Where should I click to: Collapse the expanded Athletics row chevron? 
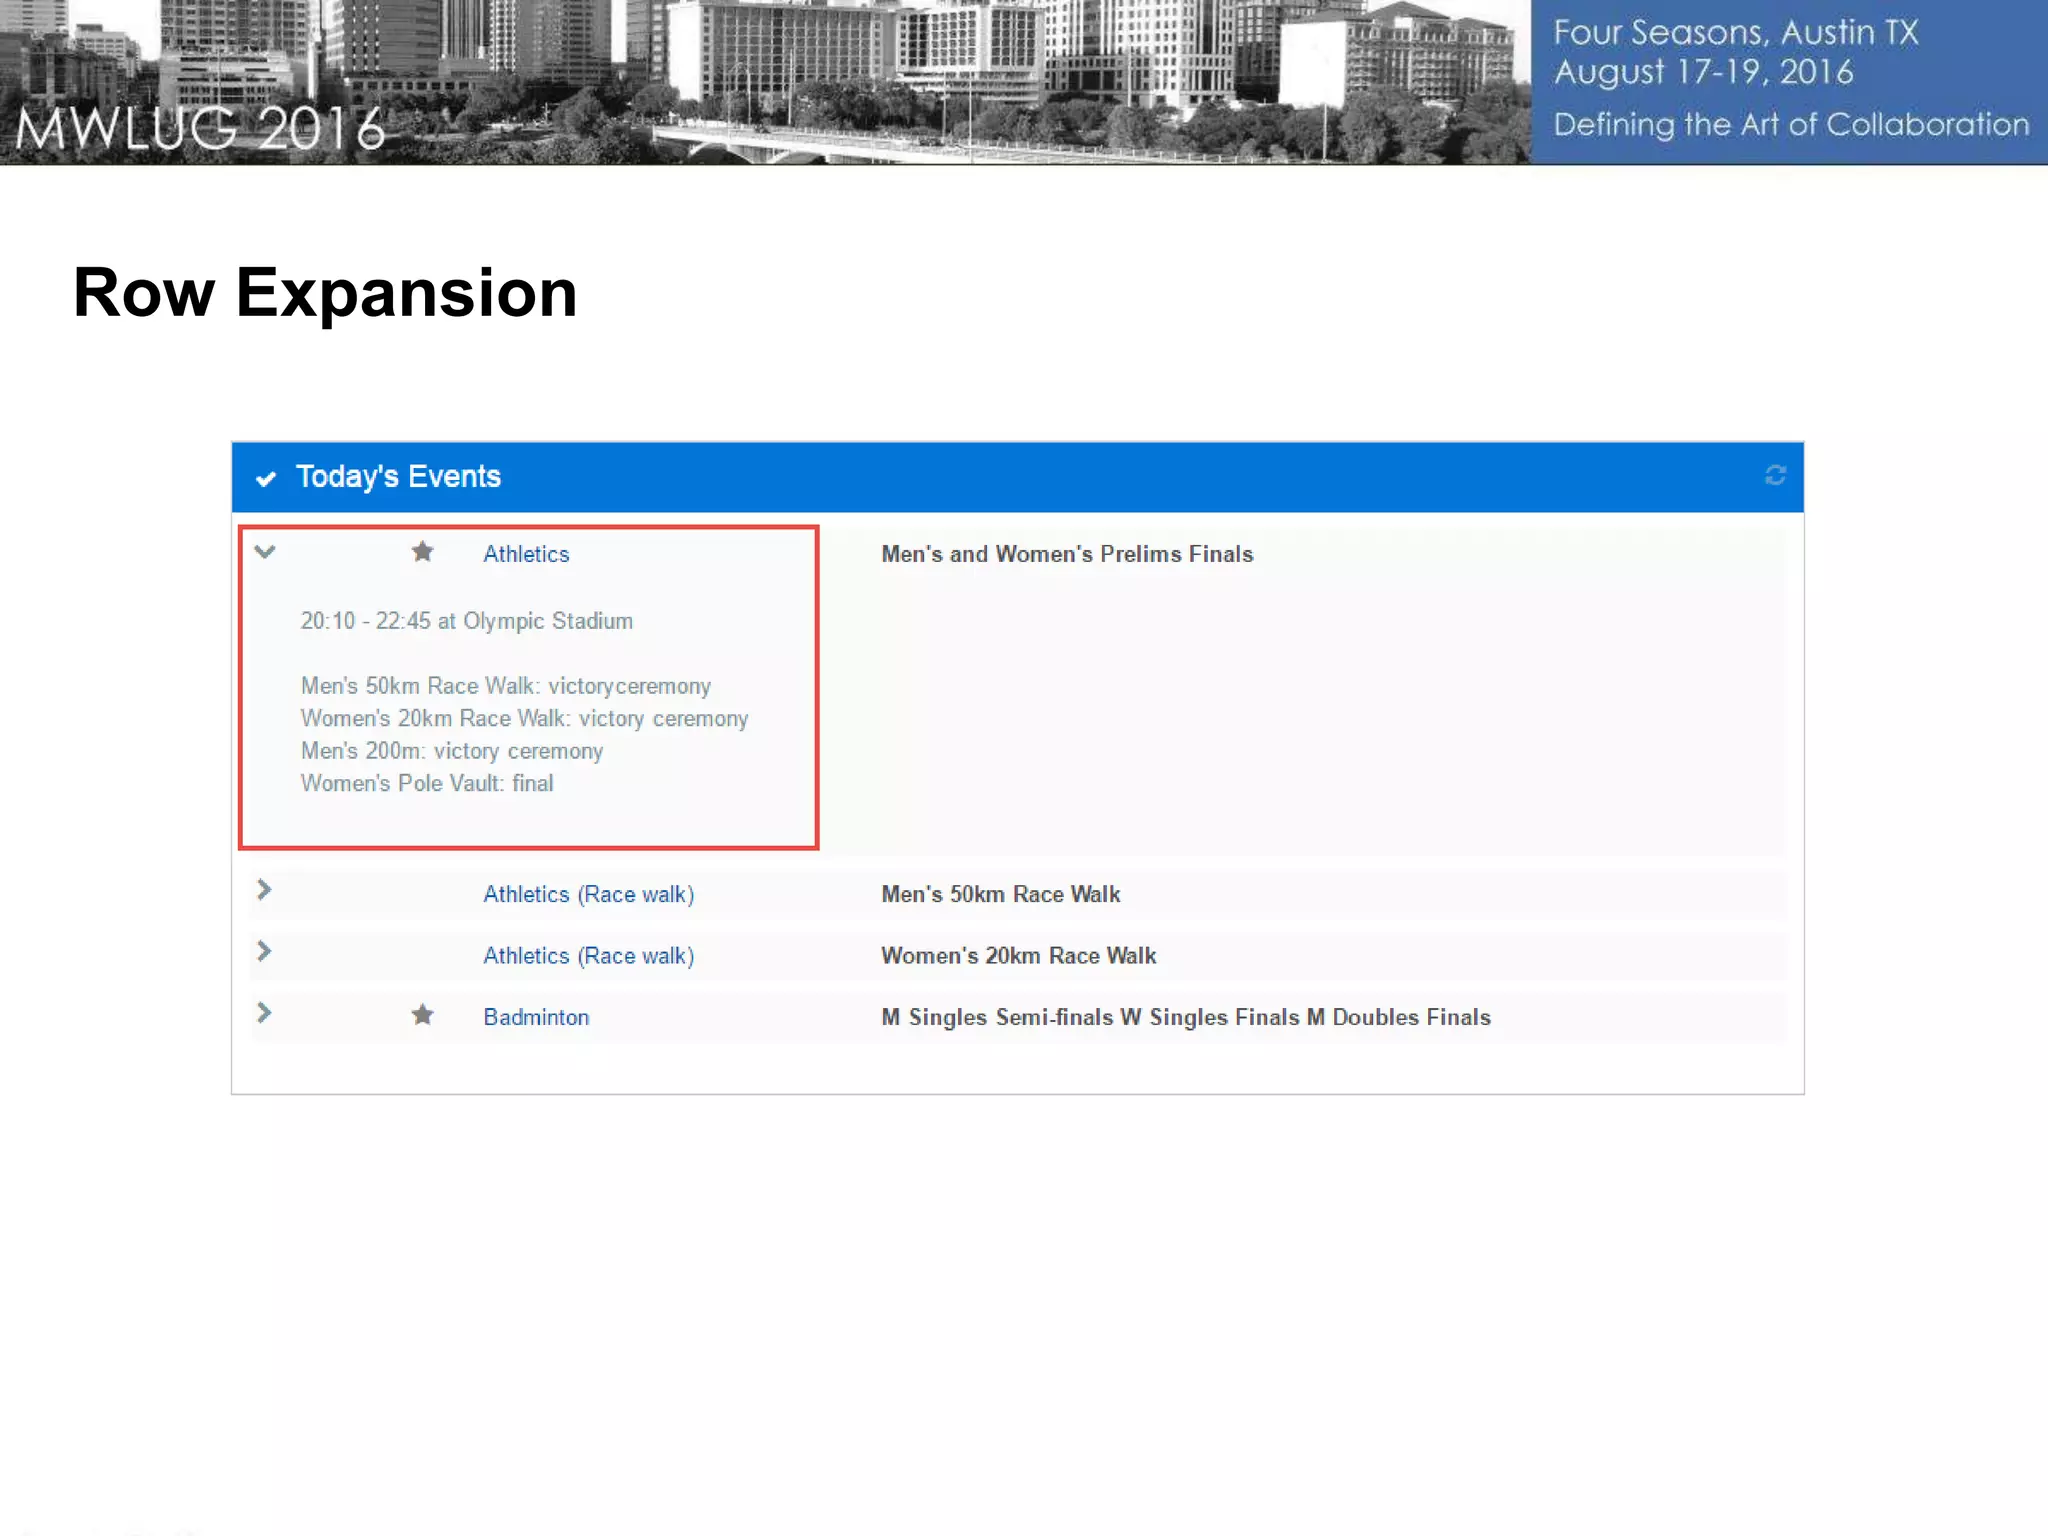point(264,551)
